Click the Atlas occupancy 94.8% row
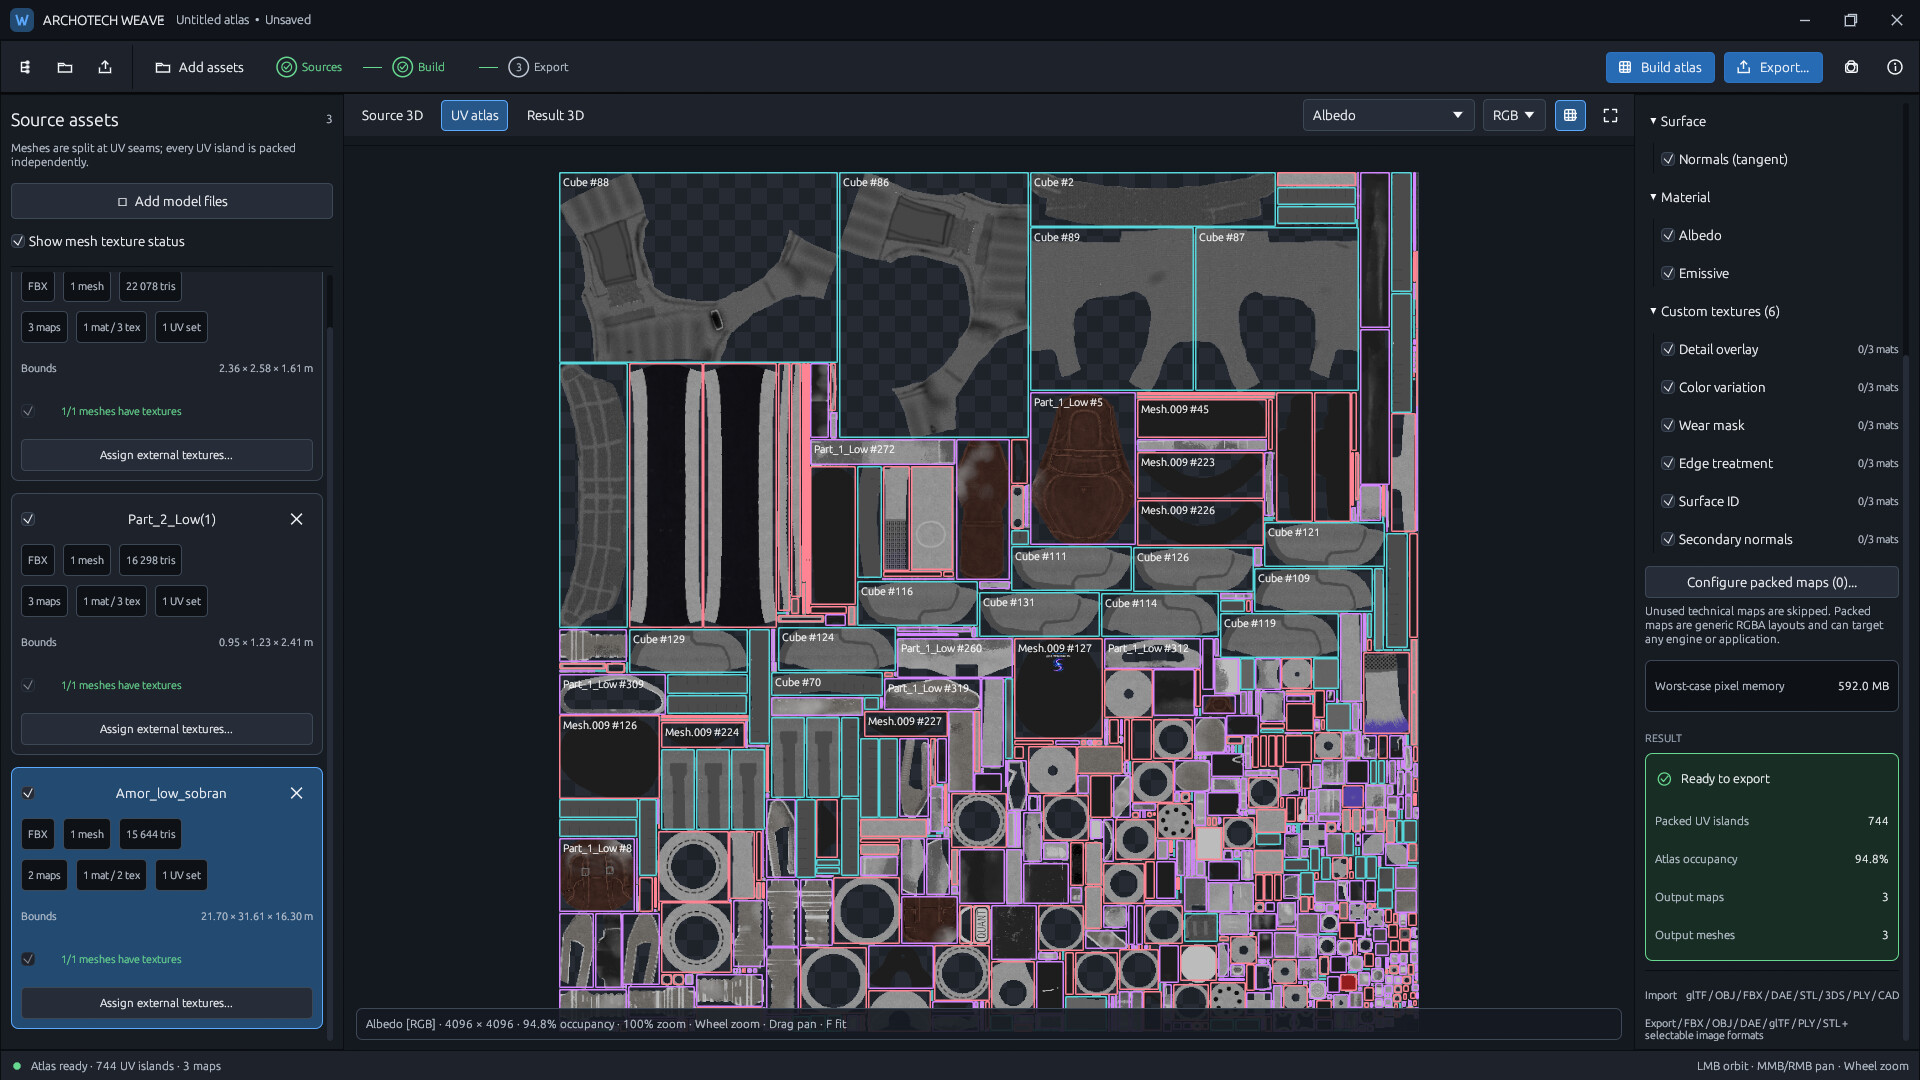 coord(1771,859)
